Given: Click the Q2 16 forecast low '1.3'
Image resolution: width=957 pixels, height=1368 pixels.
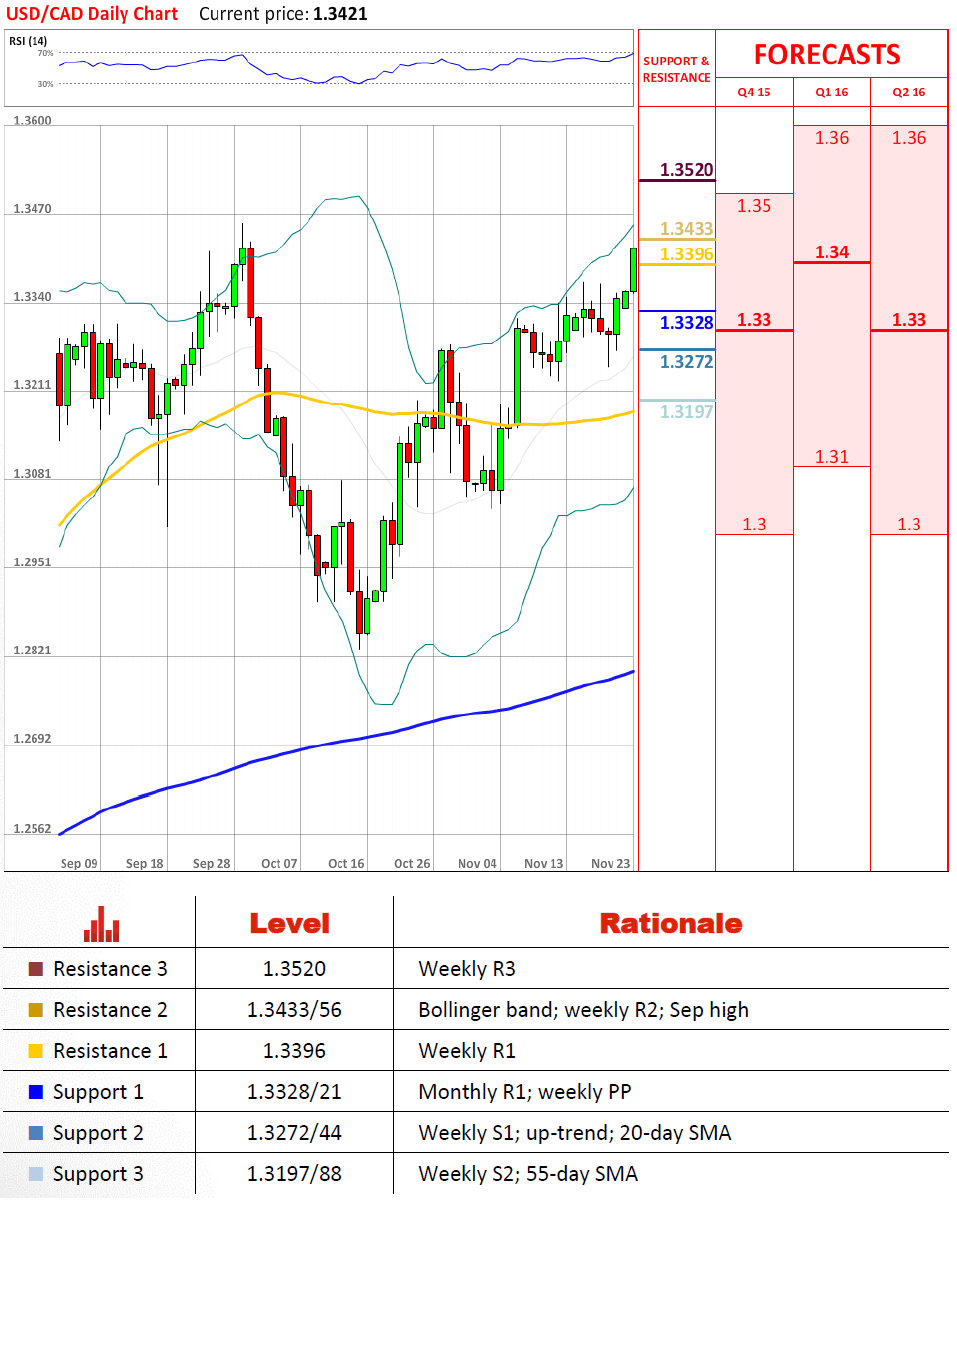Looking at the screenshot, I should tap(909, 524).
